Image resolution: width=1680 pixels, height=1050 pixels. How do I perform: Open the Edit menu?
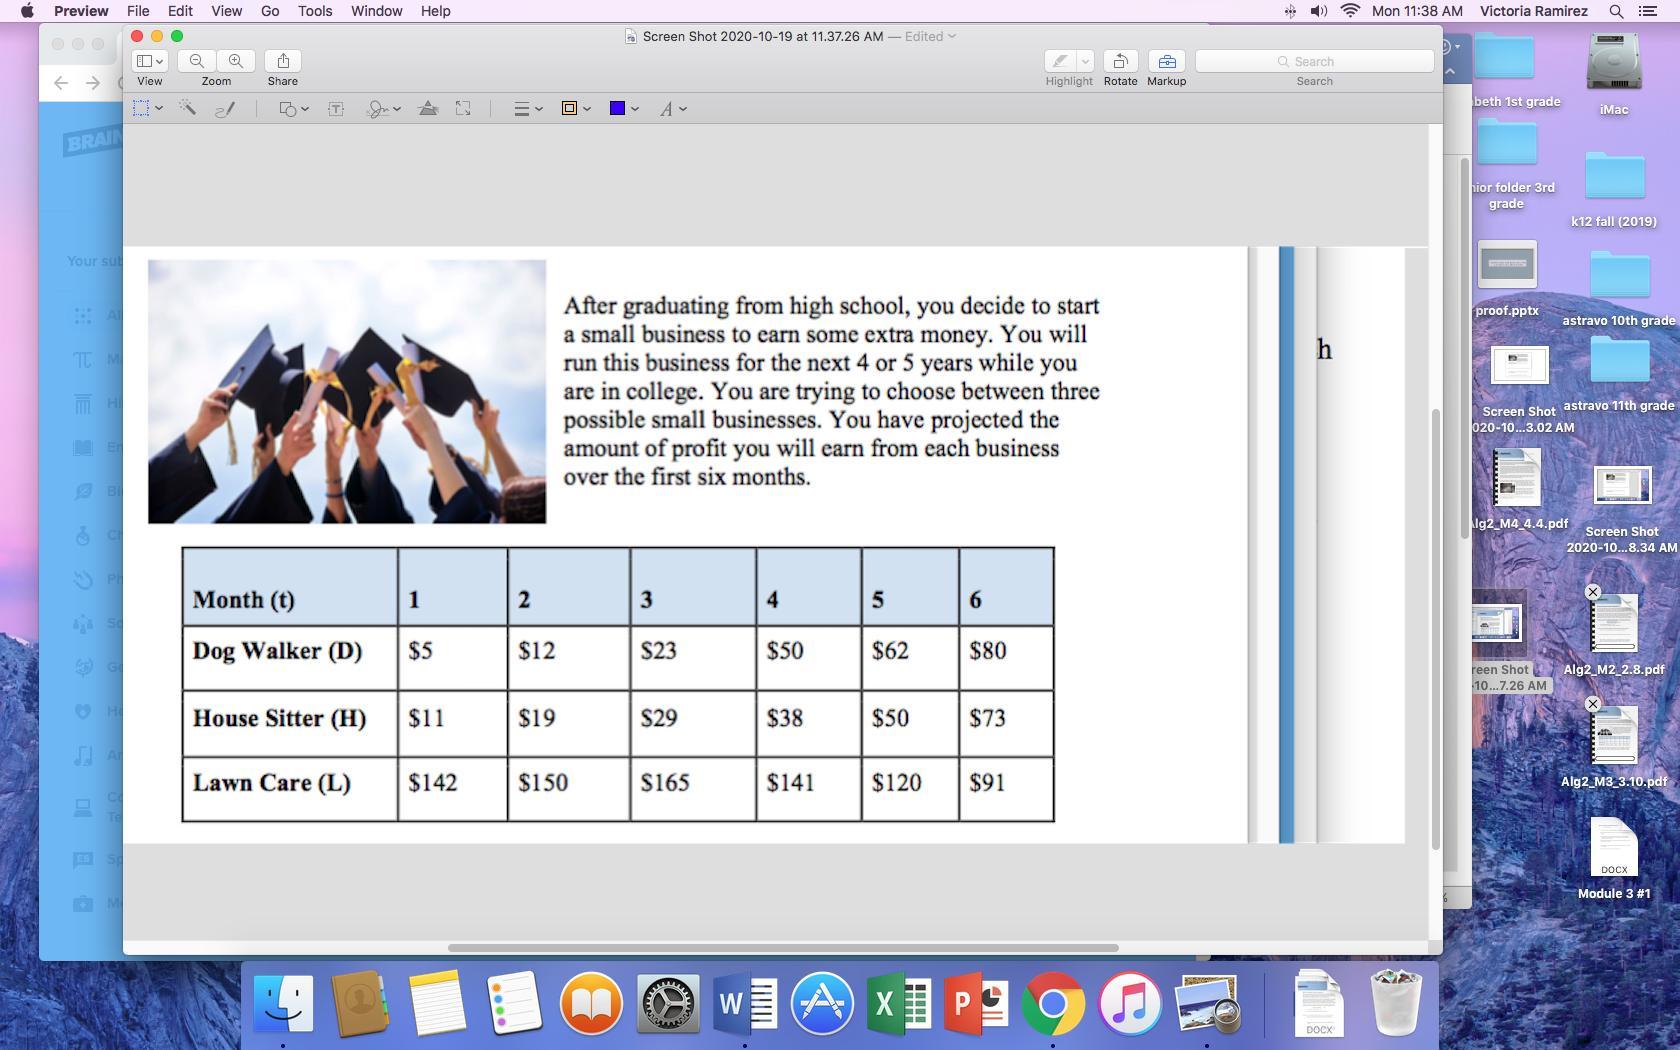(x=180, y=11)
